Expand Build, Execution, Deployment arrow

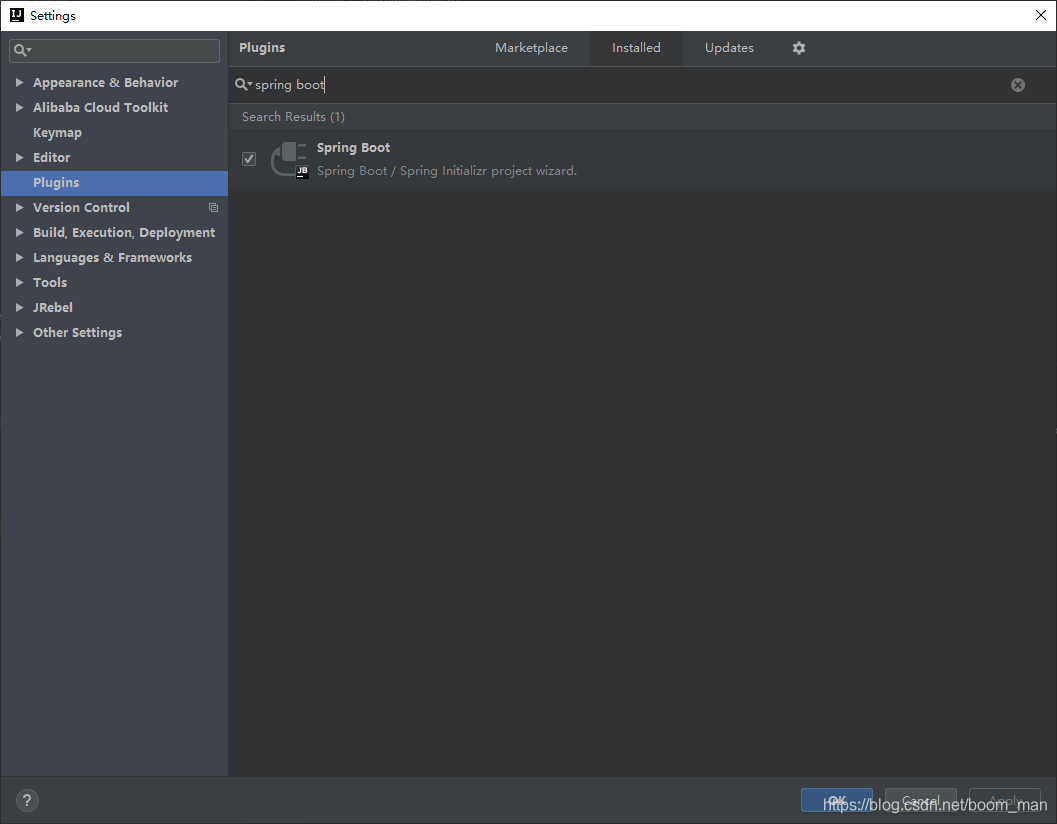click(x=20, y=233)
